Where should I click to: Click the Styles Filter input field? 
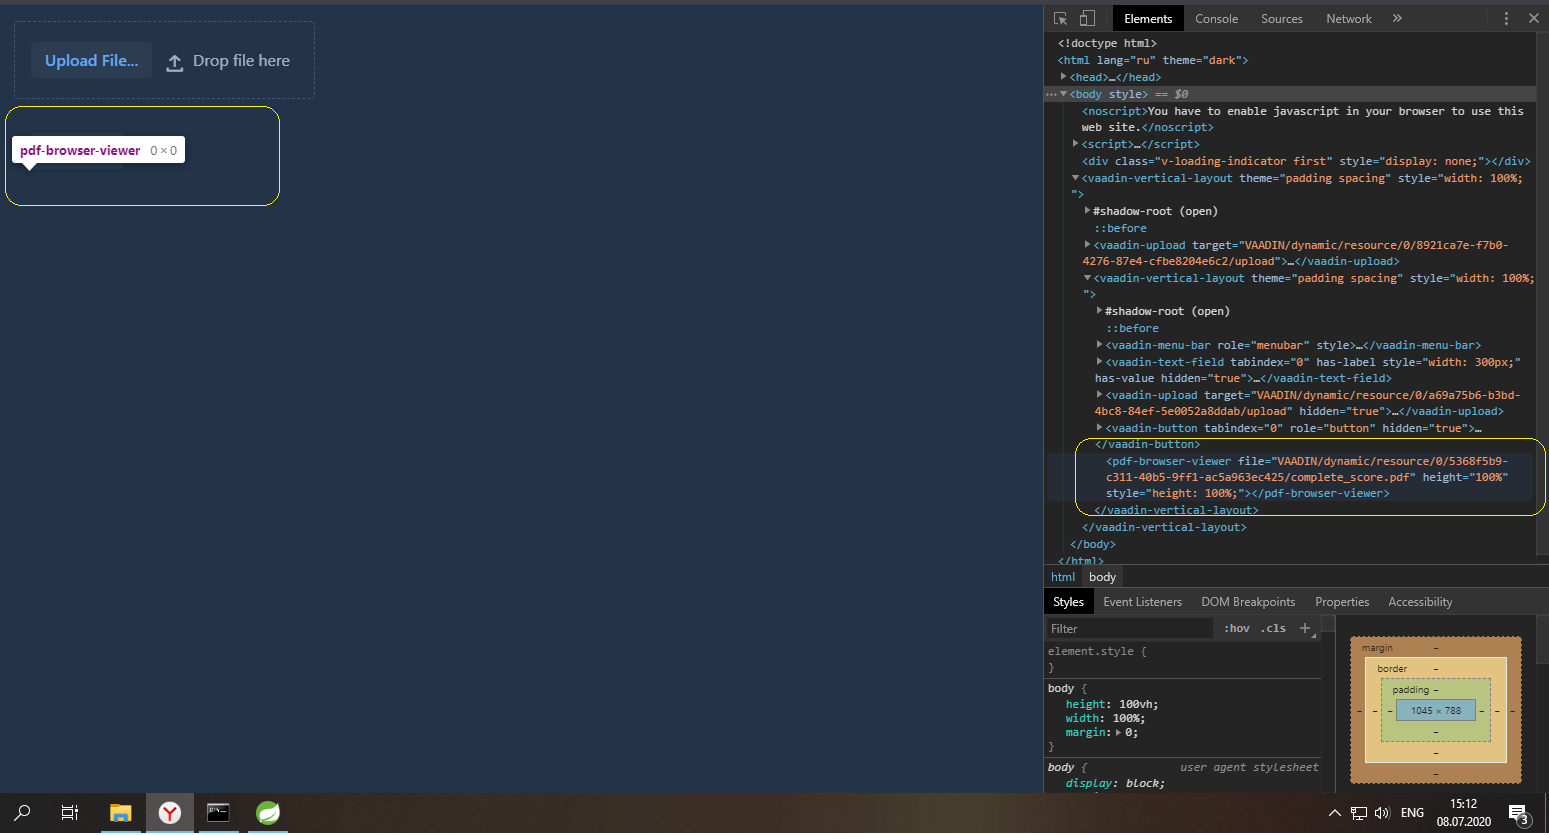point(1128,629)
